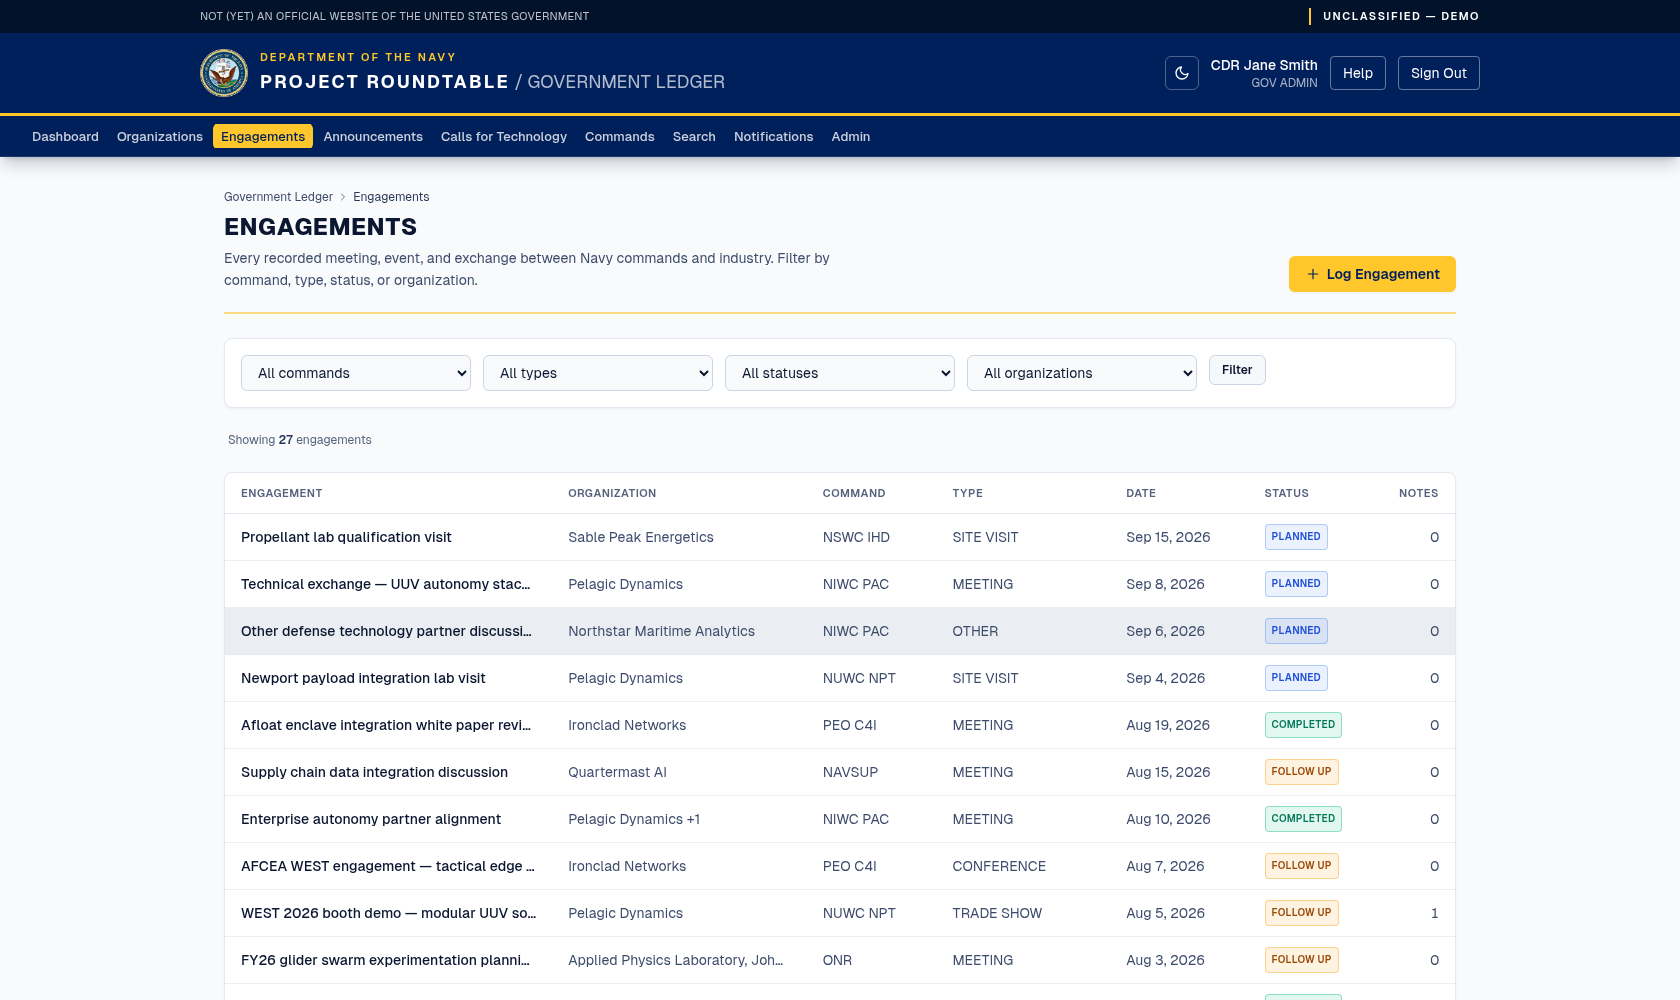1680x1000 pixels.
Task: Open the All commands dropdown
Action: 356,373
